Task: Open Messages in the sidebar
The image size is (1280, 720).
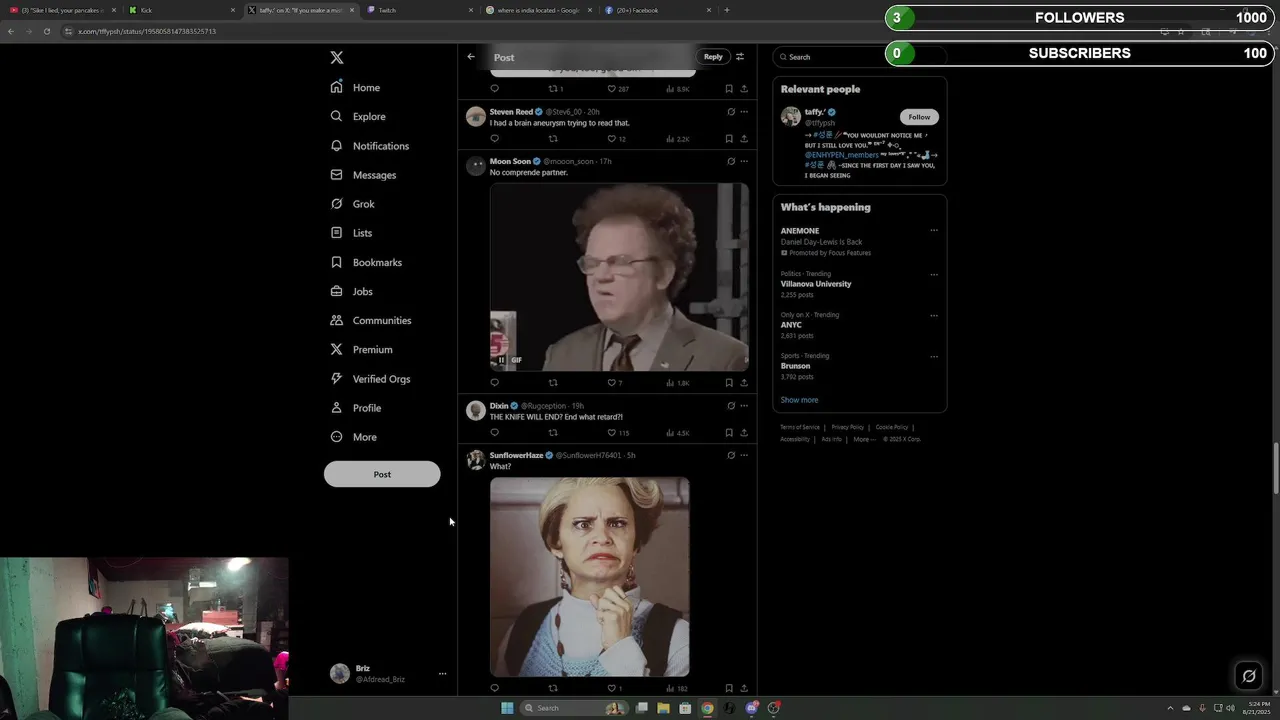Action: (363, 175)
